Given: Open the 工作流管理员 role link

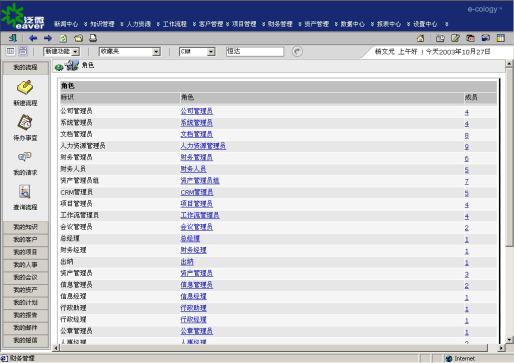Looking at the screenshot, I should (200, 215).
